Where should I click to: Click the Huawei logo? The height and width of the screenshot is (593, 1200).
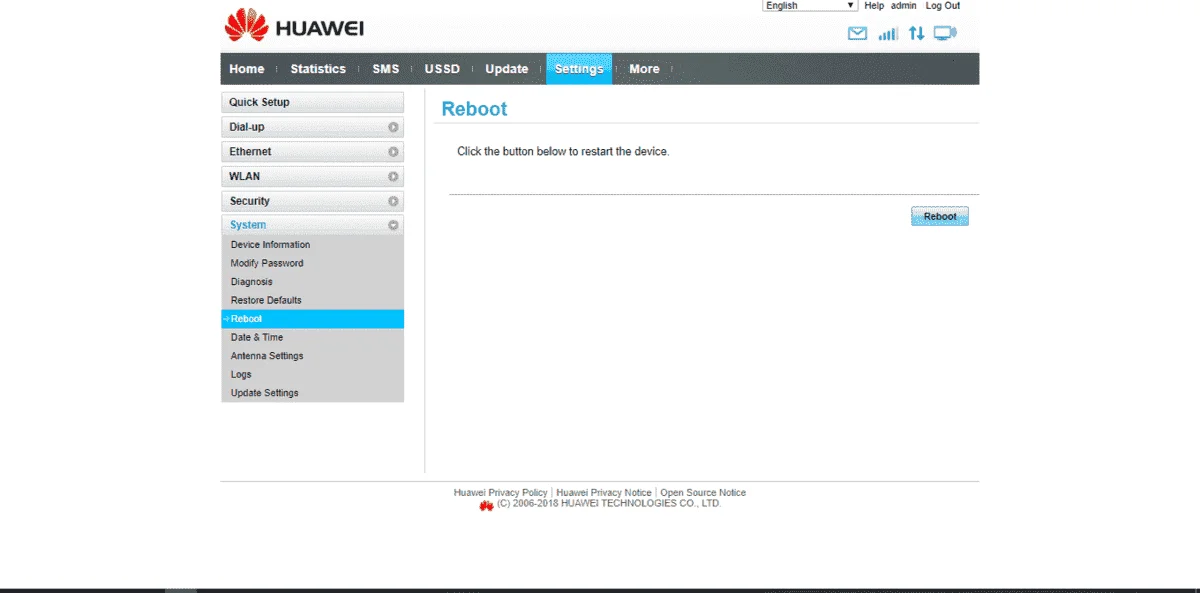pos(294,26)
